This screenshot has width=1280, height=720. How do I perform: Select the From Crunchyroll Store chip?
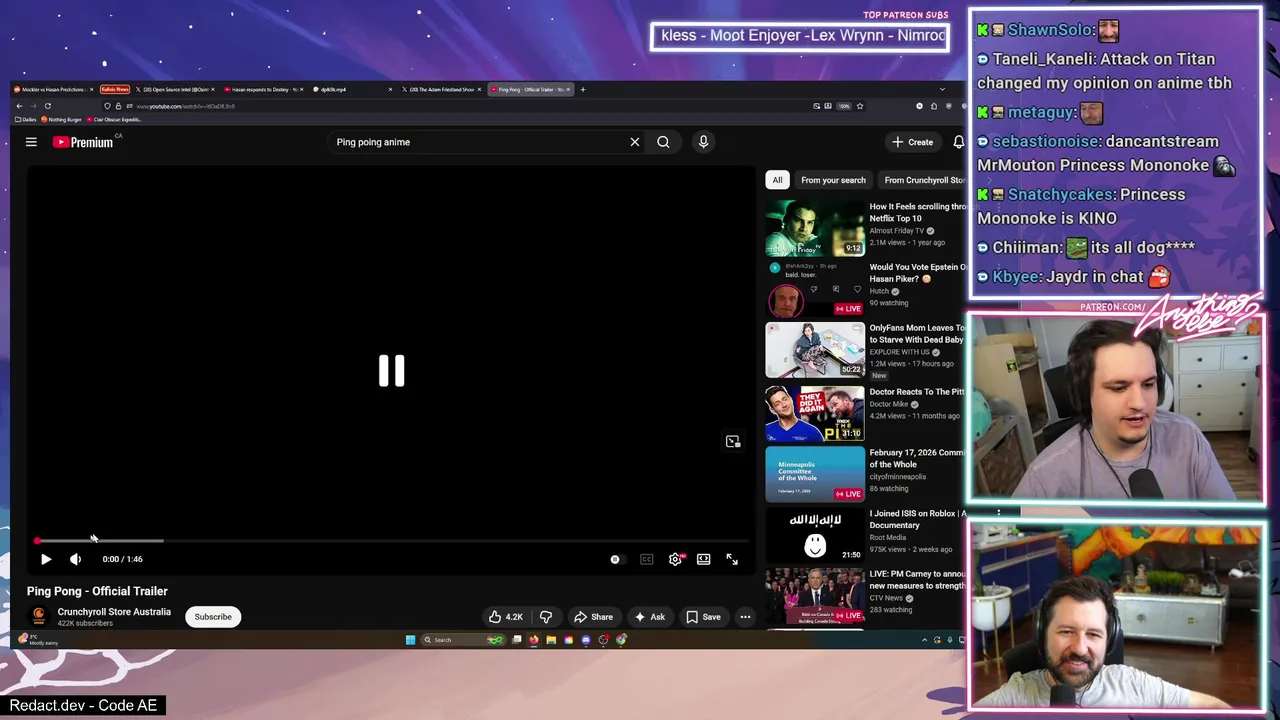[923, 180]
